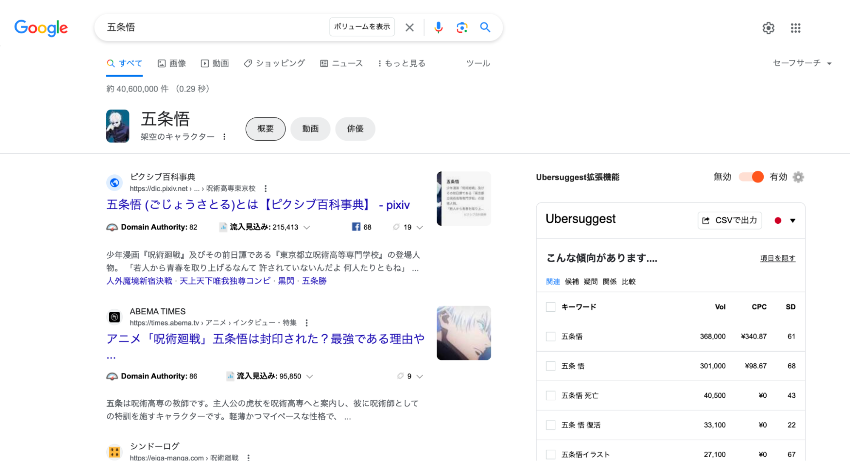Image resolution: width=850 pixels, height=461 pixels.
Task: Click backlinks icon showing 19
Action: pos(396,227)
